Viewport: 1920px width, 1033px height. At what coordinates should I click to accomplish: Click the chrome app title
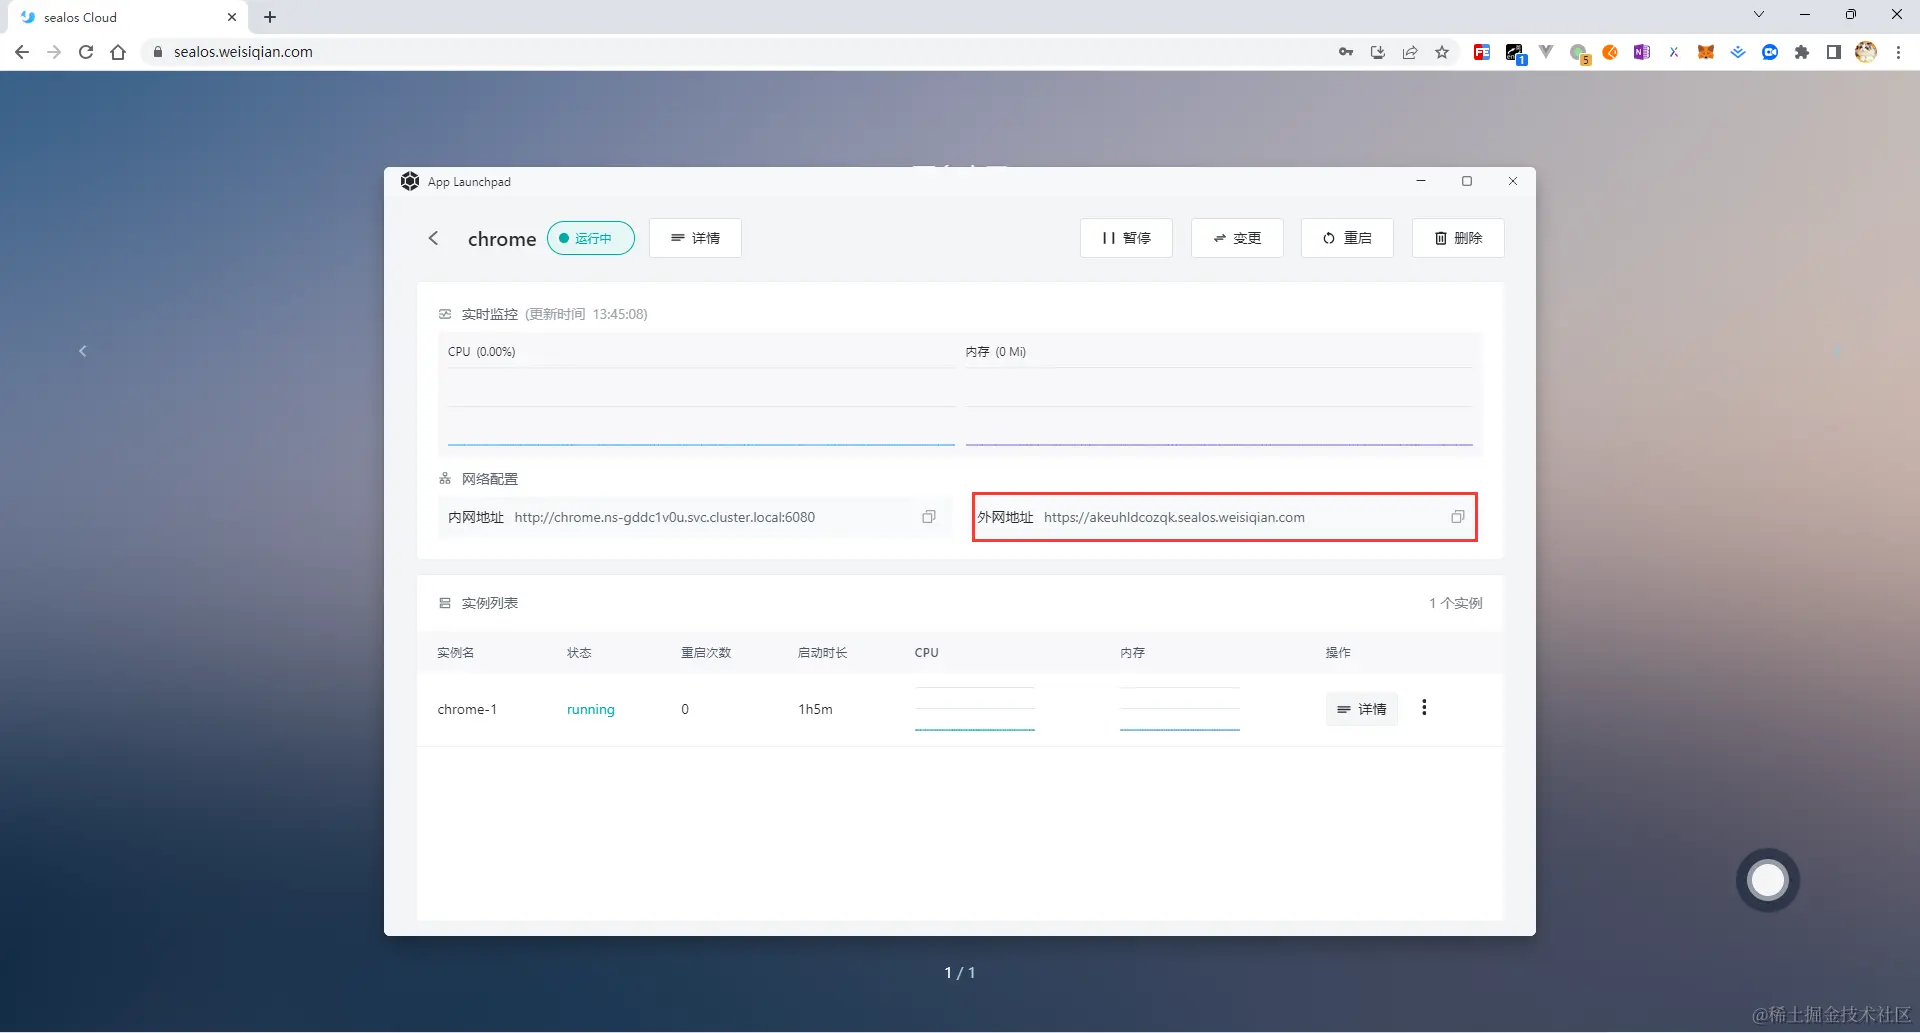point(502,239)
